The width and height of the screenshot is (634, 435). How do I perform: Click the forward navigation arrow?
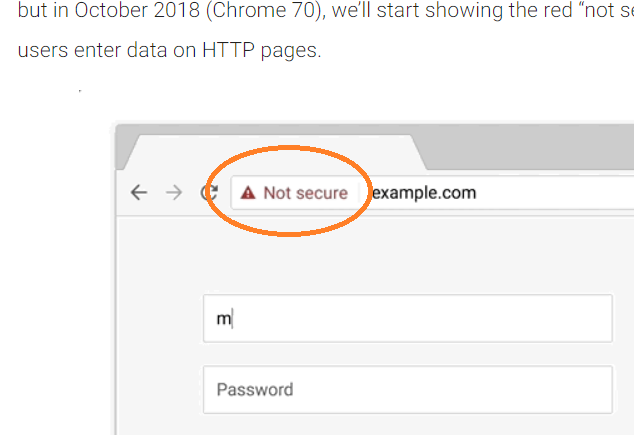(174, 192)
